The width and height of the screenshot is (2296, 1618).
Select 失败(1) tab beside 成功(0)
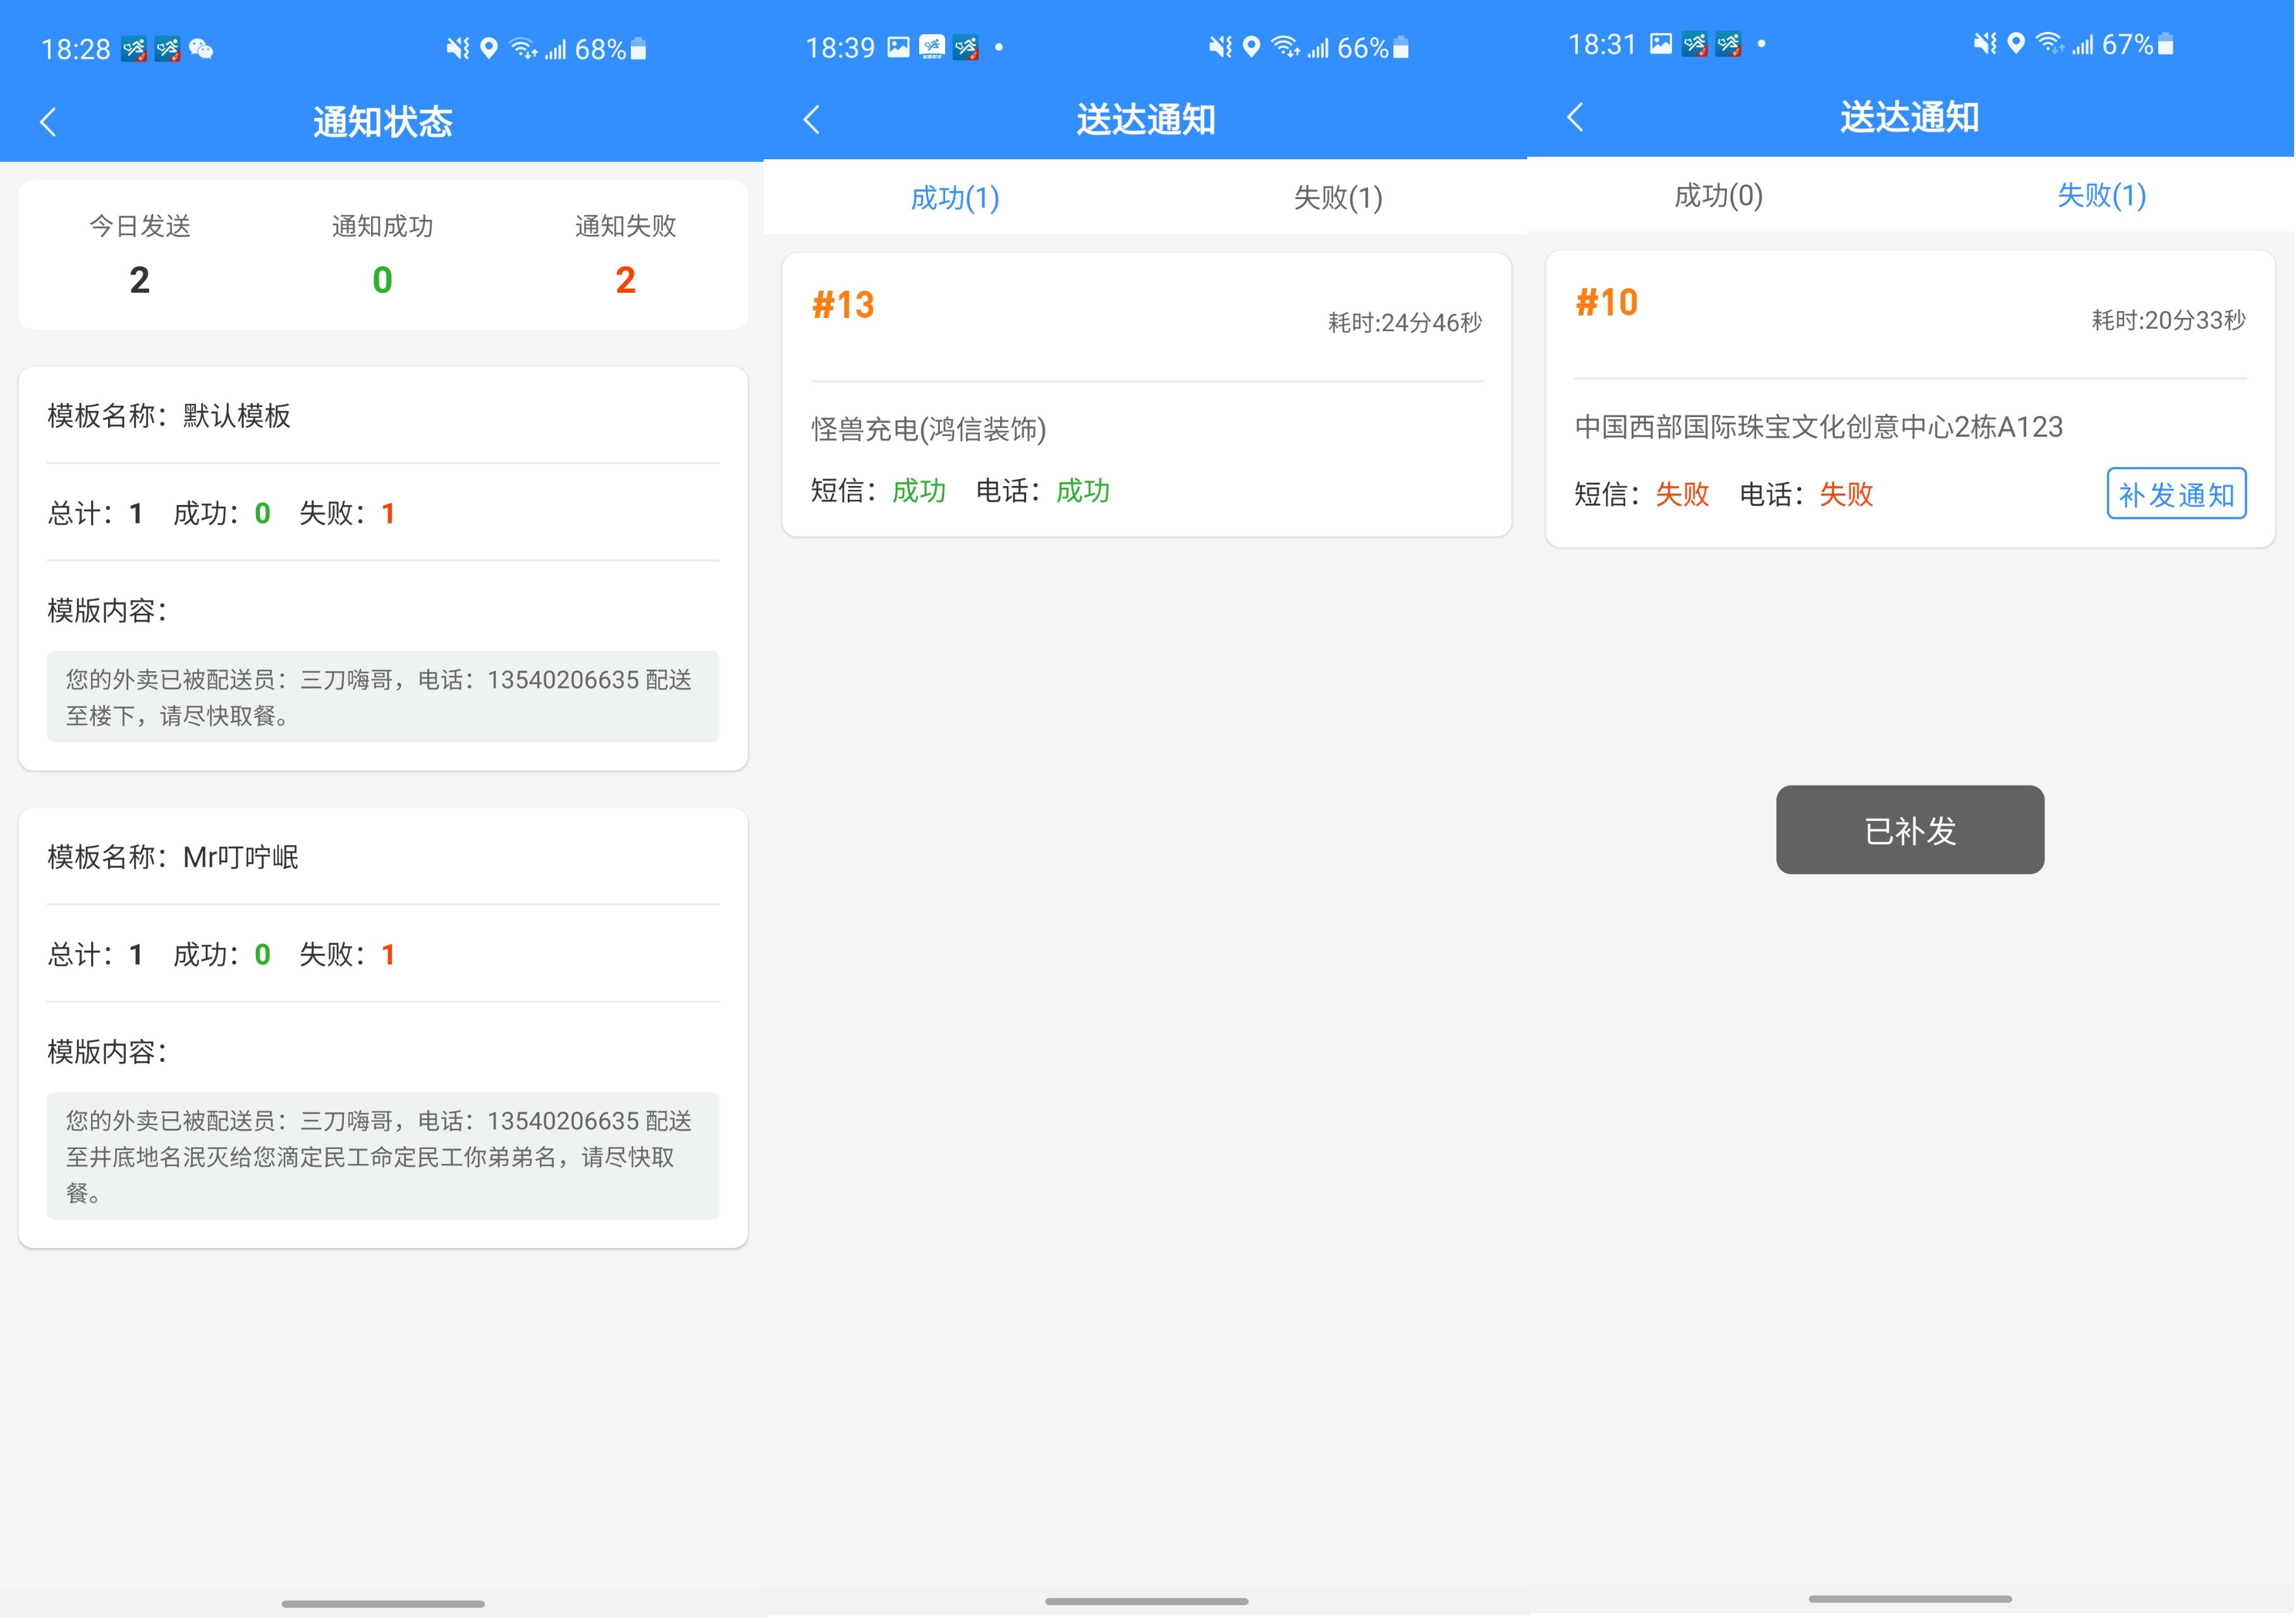pos(2102,195)
